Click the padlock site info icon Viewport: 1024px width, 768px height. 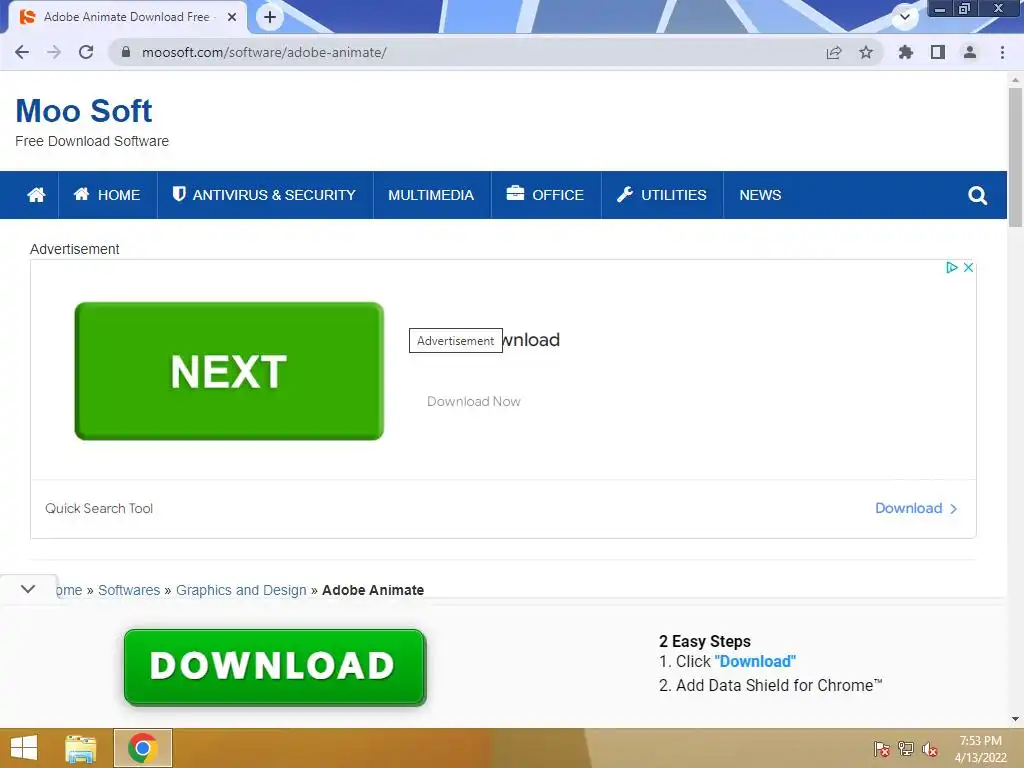tap(126, 52)
